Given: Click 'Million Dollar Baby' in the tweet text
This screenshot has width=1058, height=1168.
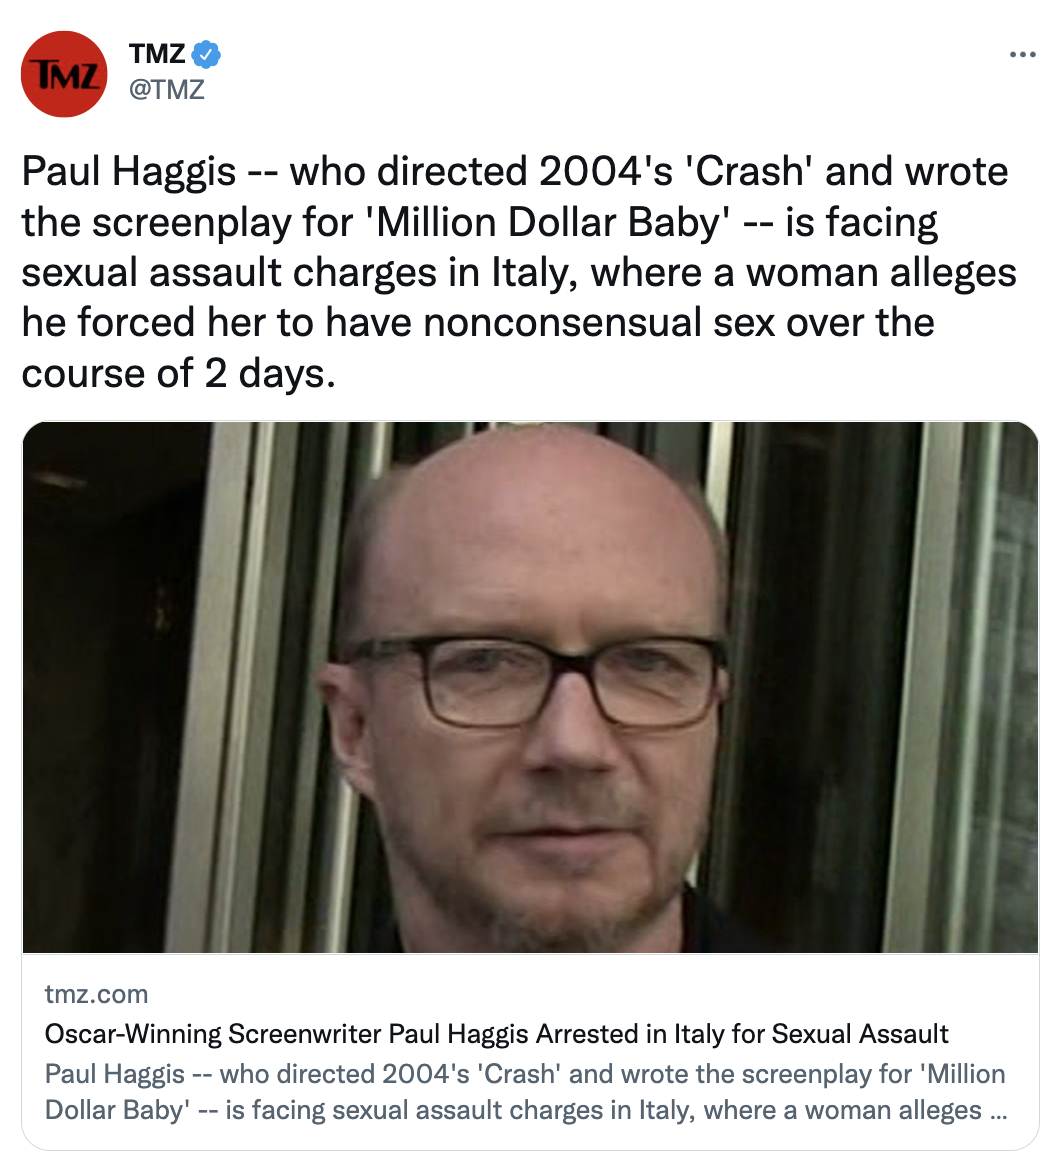Looking at the screenshot, I should coord(548,223).
